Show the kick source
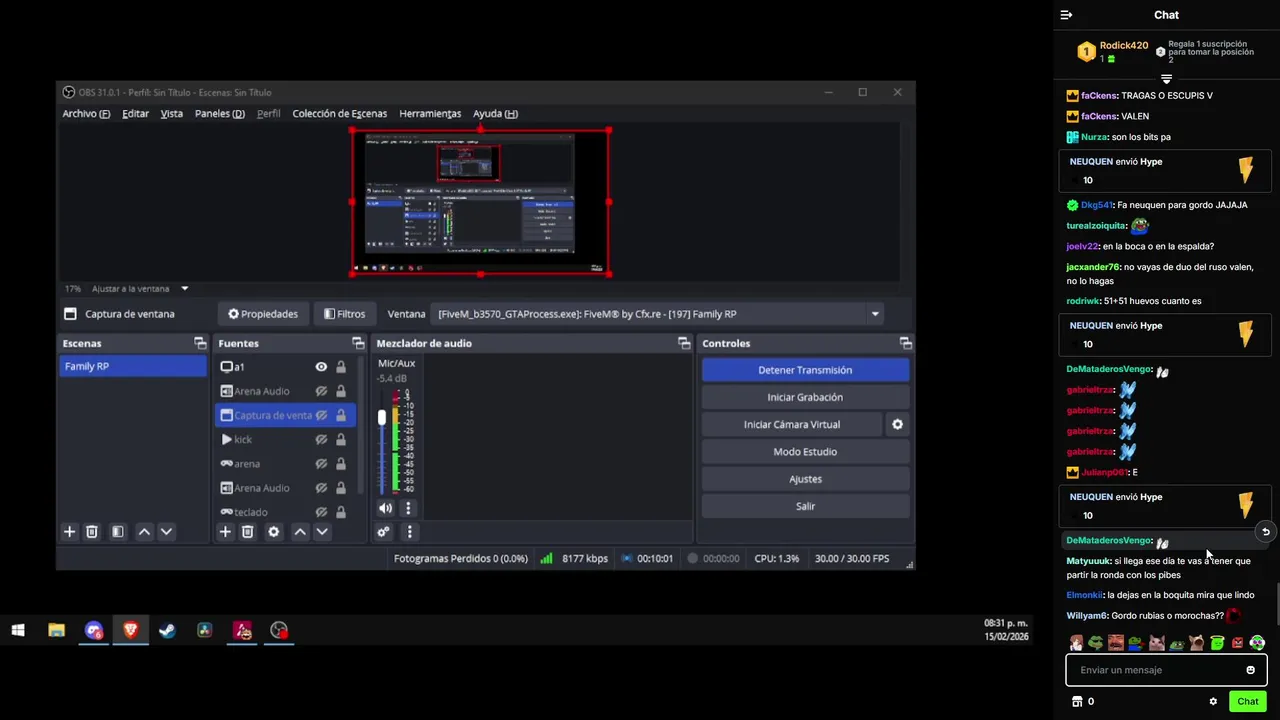This screenshot has height=720, width=1280. (x=321, y=439)
